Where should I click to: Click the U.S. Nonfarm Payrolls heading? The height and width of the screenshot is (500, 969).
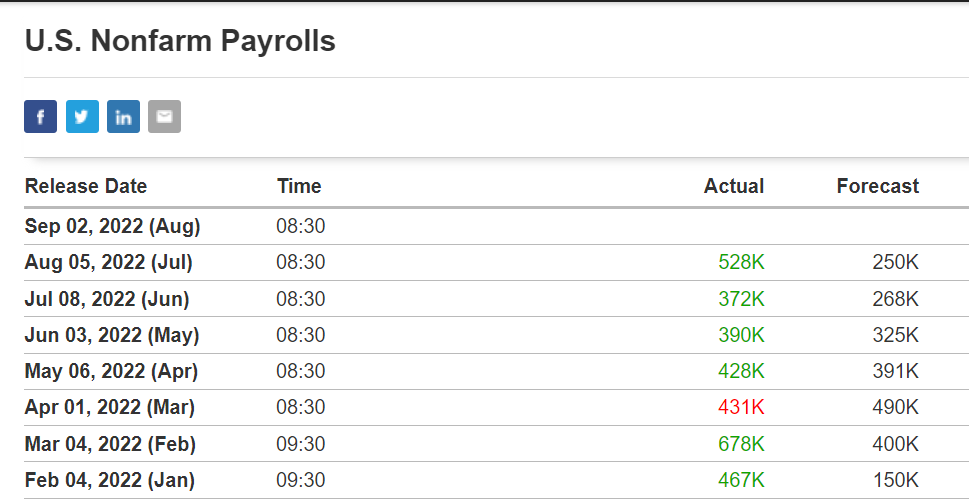pyautogui.click(x=180, y=41)
